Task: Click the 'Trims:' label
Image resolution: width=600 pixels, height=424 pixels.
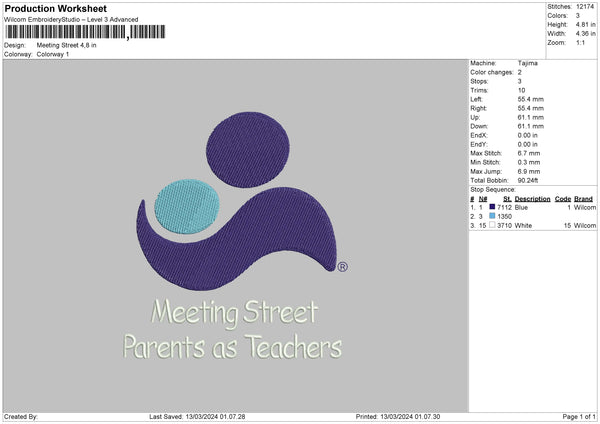Action: click(479, 90)
